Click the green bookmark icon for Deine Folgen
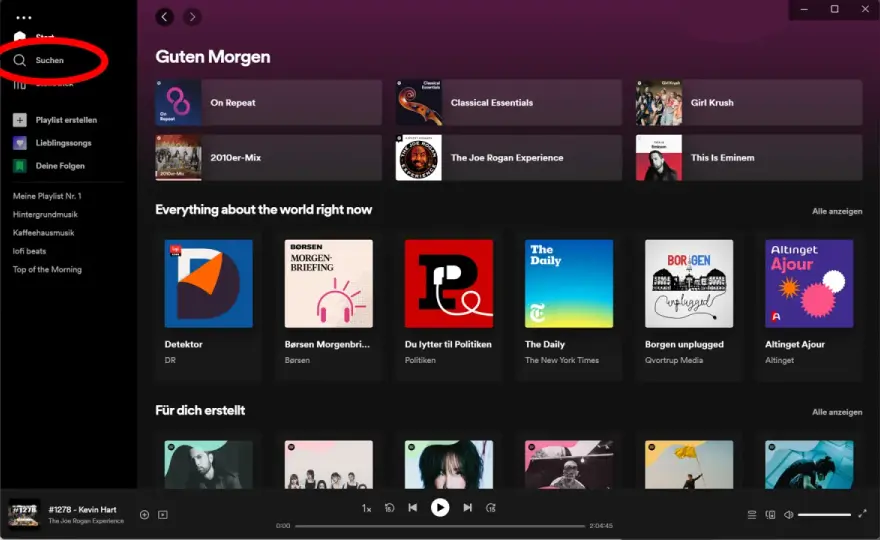The image size is (880, 540). (20, 166)
